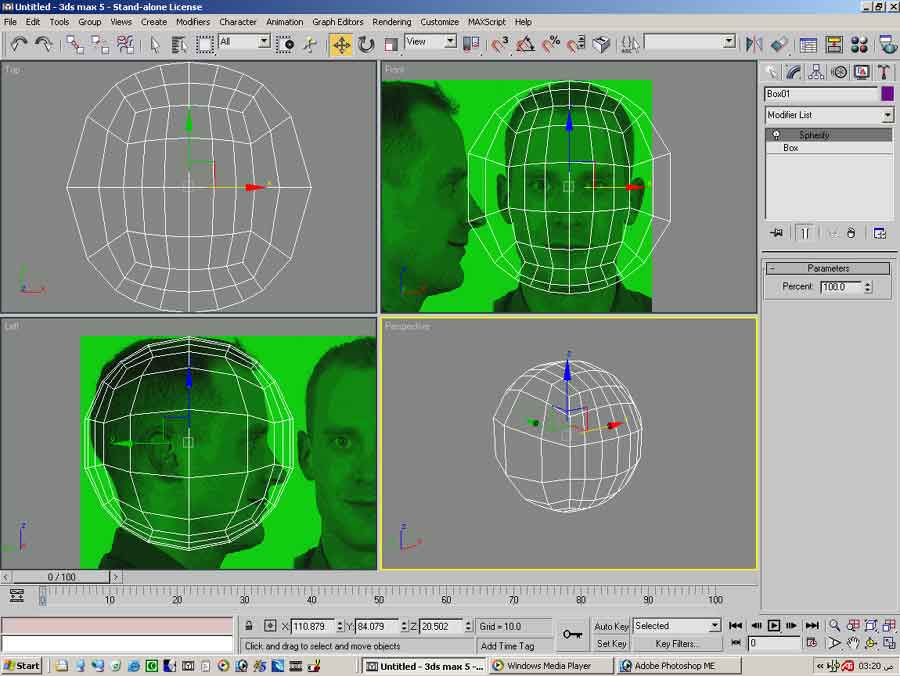Switch to the Utilities hammer tab
The image size is (900, 676).
pos(884,72)
